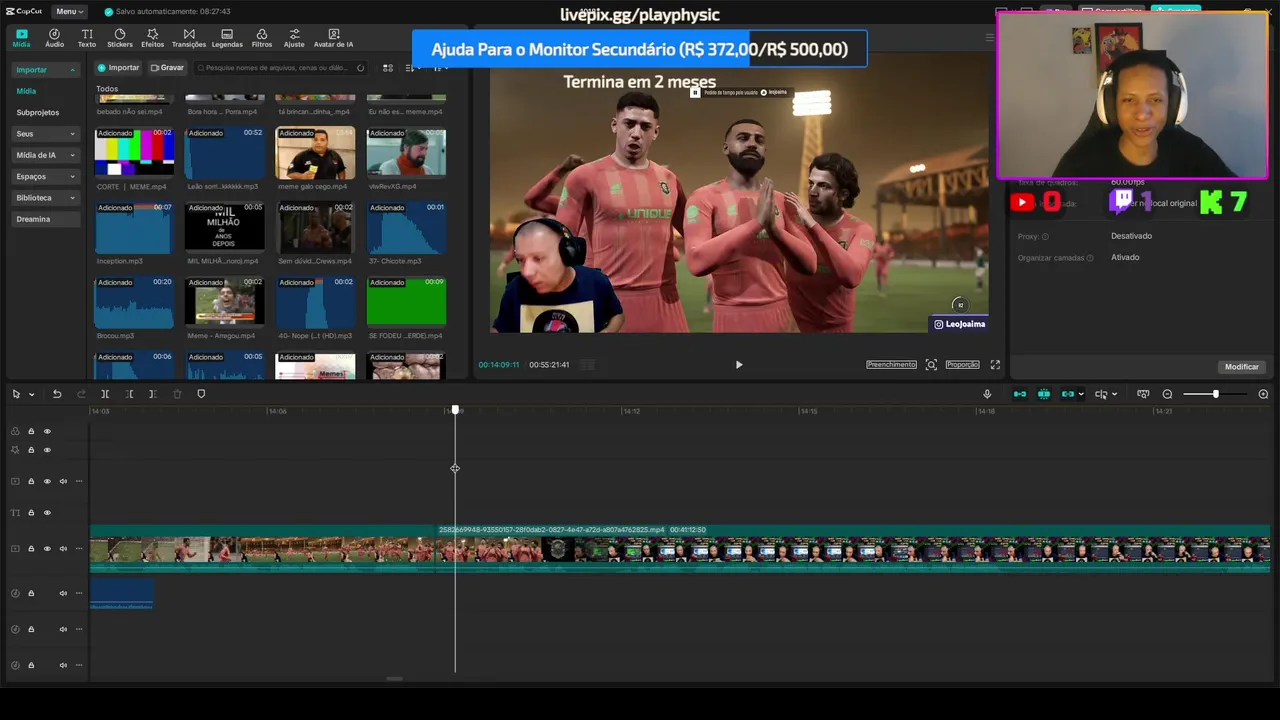The width and height of the screenshot is (1280, 720).
Task: Zoom out the timeline with the minus icon
Action: 1167,394
